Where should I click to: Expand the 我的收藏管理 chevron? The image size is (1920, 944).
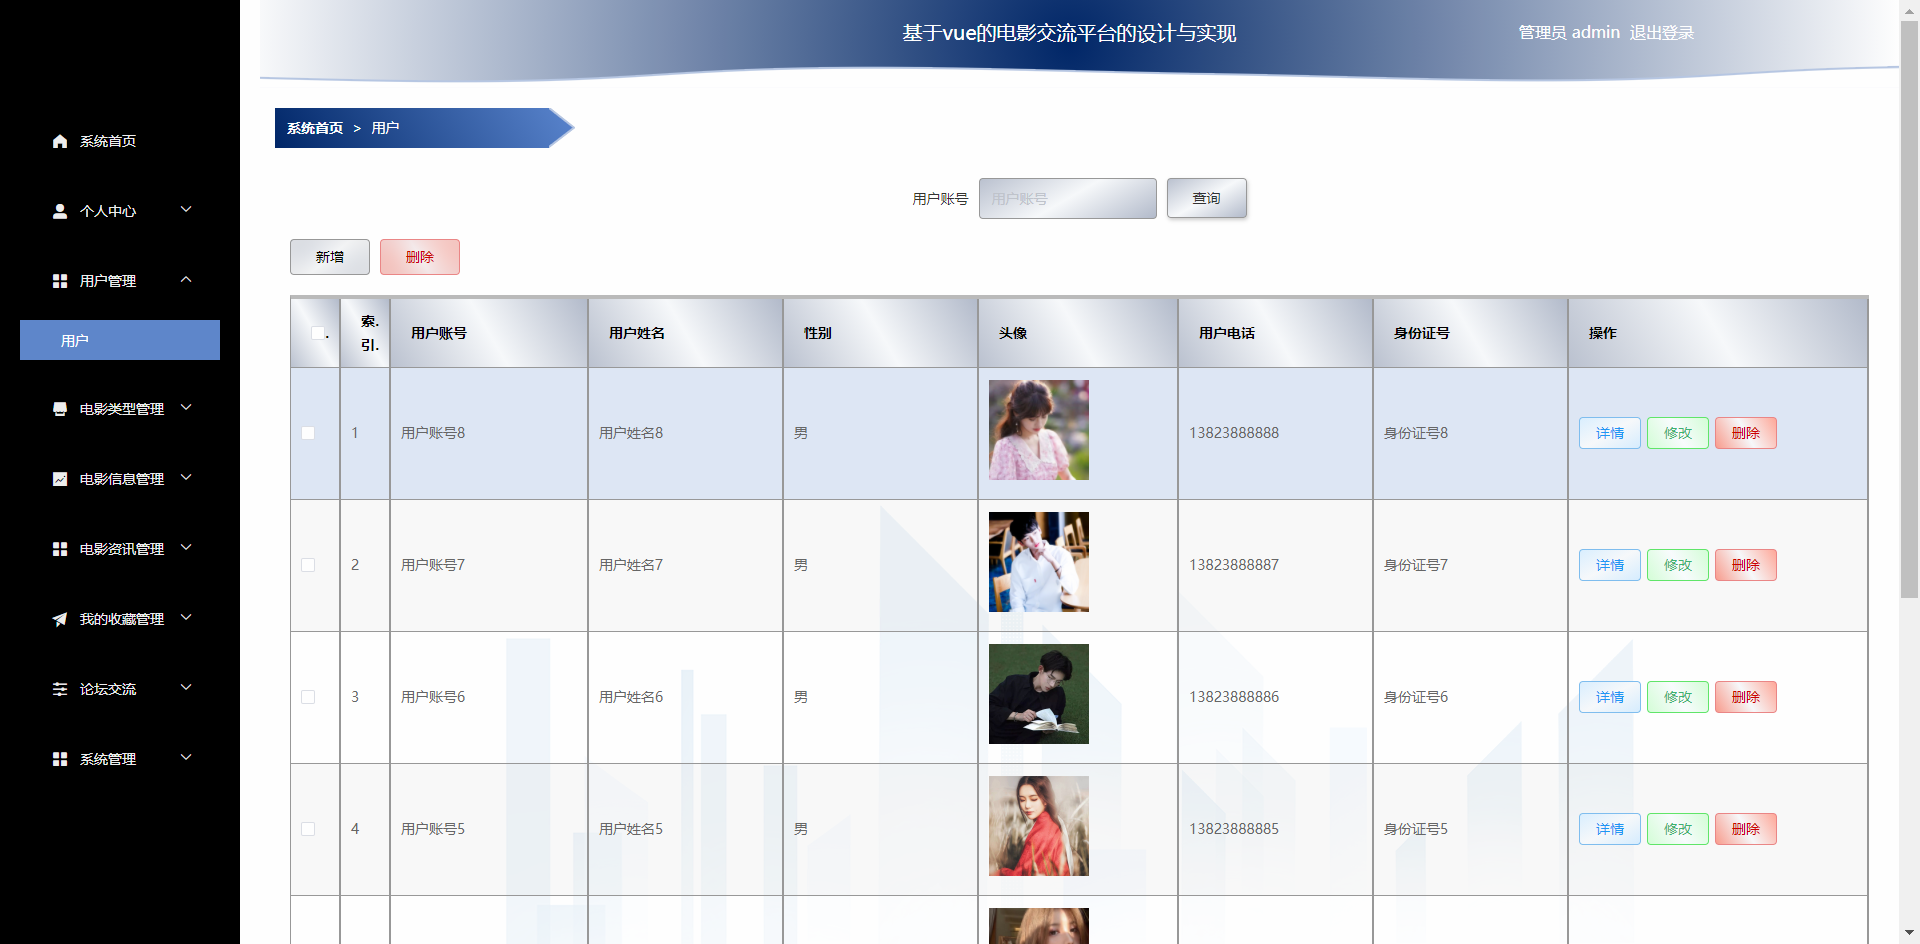(x=186, y=618)
